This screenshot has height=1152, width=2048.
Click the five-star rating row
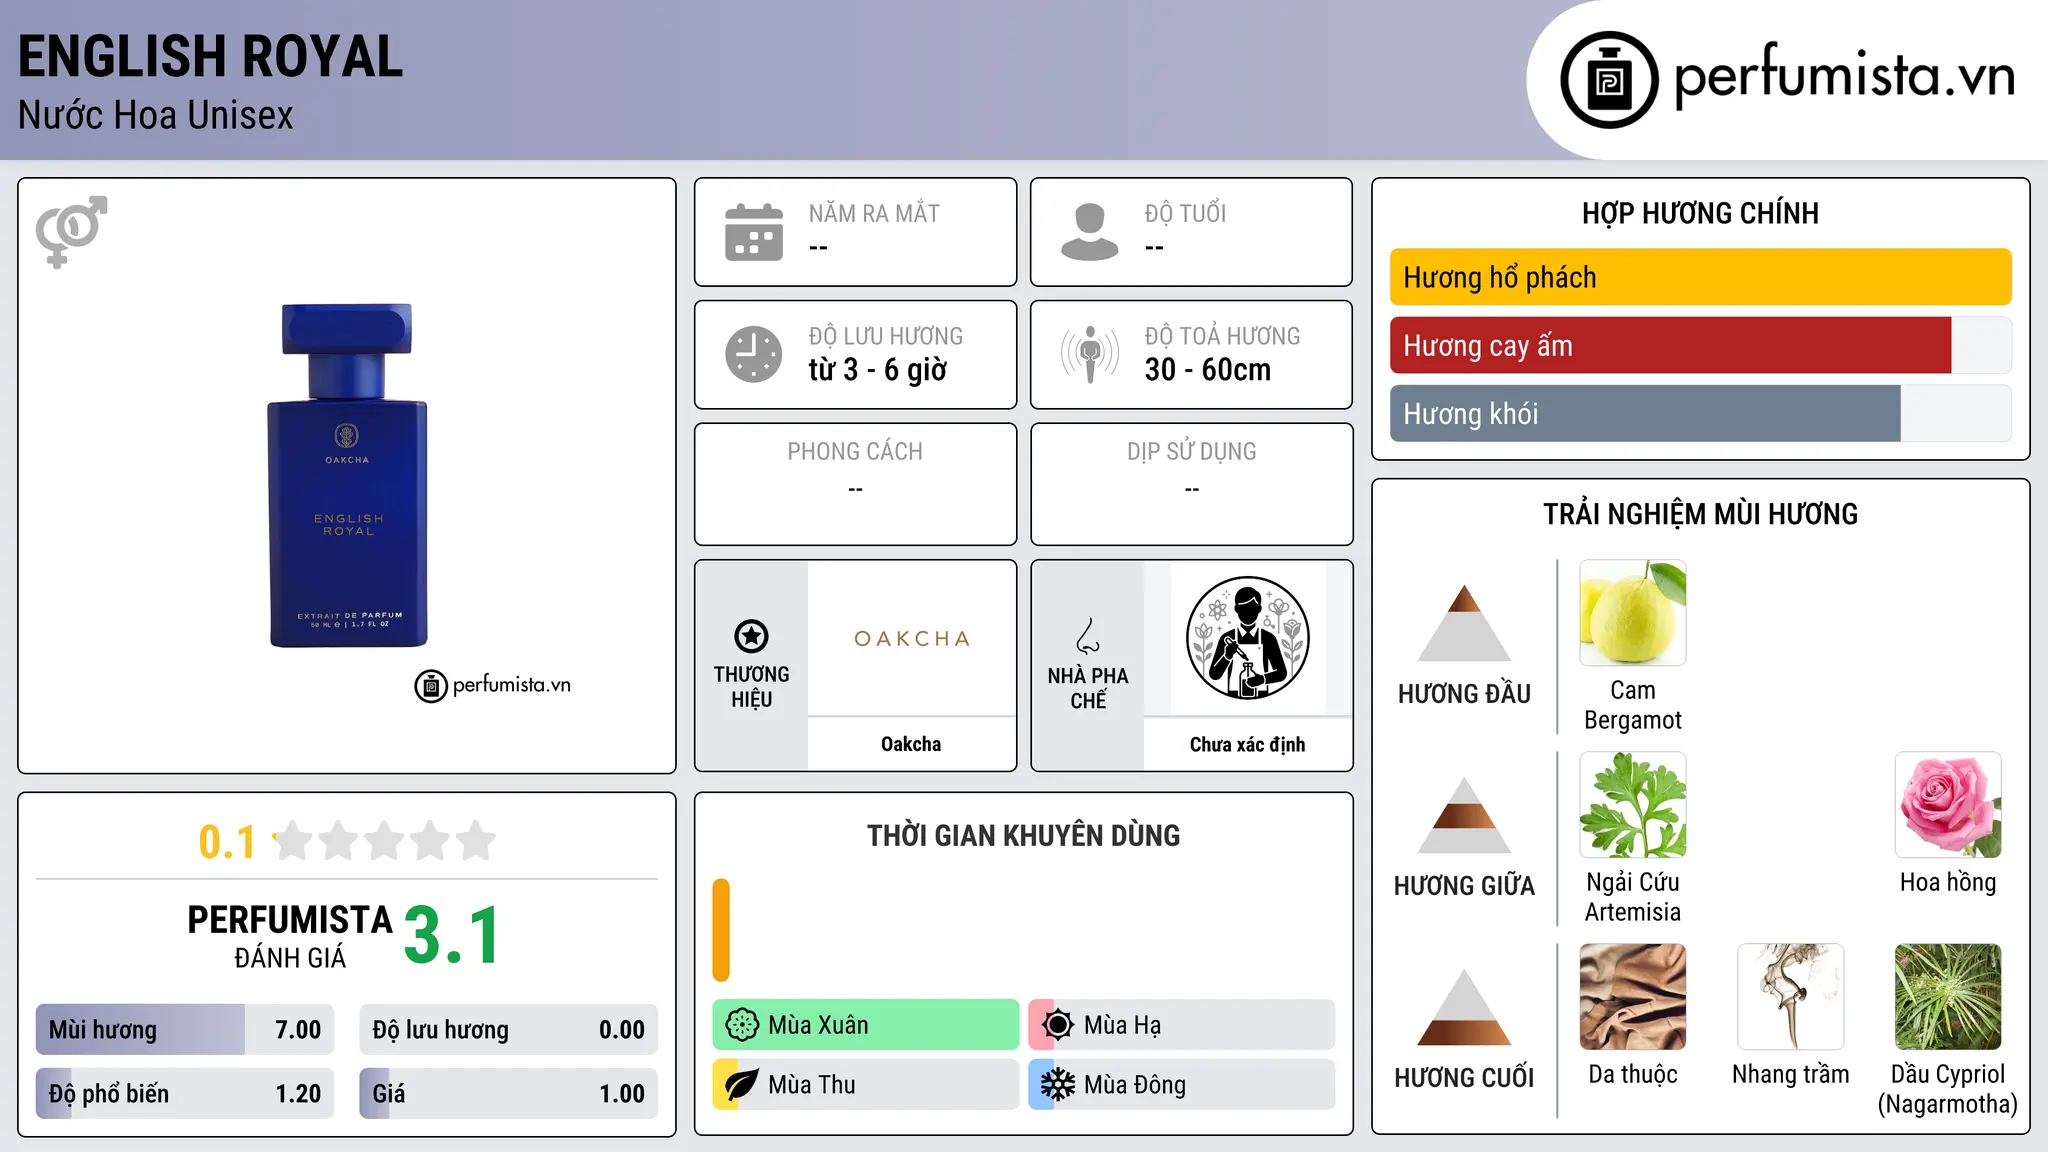384,841
